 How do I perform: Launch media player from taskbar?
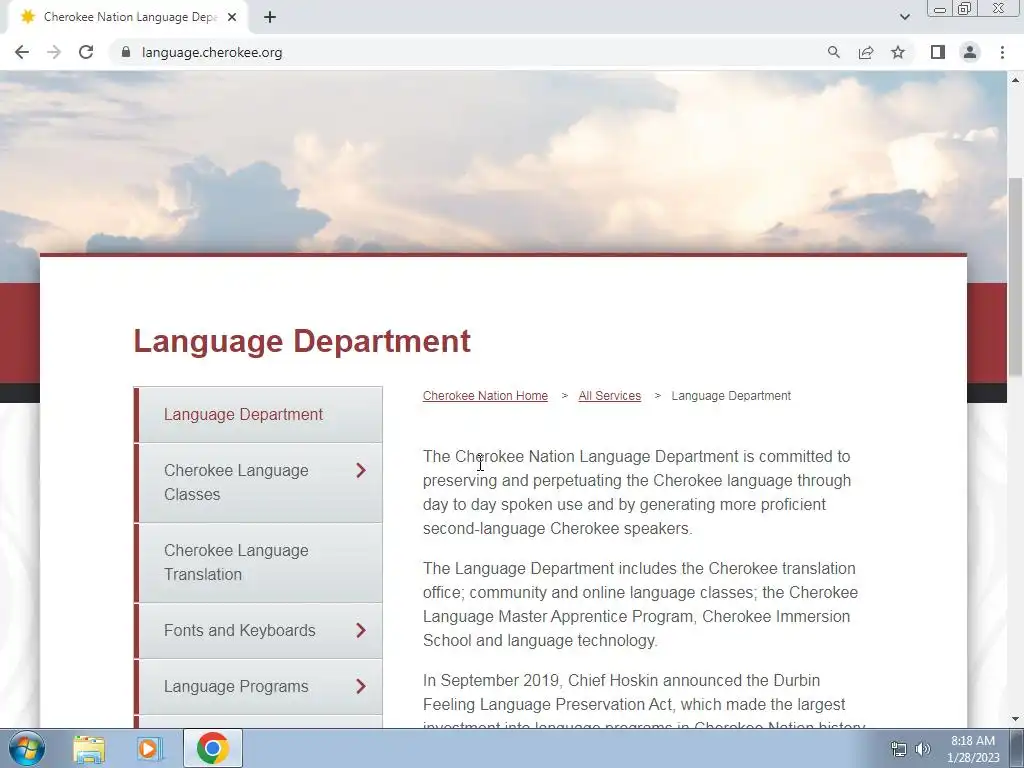(150, 748)
